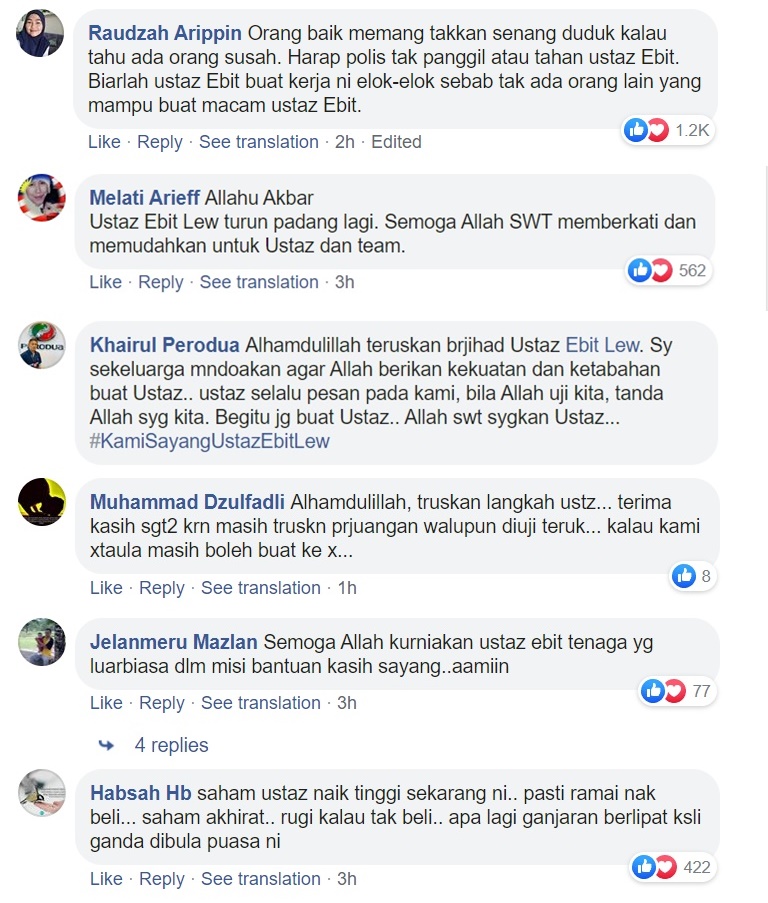Image resolution: width=768 pixels, height=903 pixels.
Task: Open the Edited history on Raudzah's comment
Action: coord(396,142)
